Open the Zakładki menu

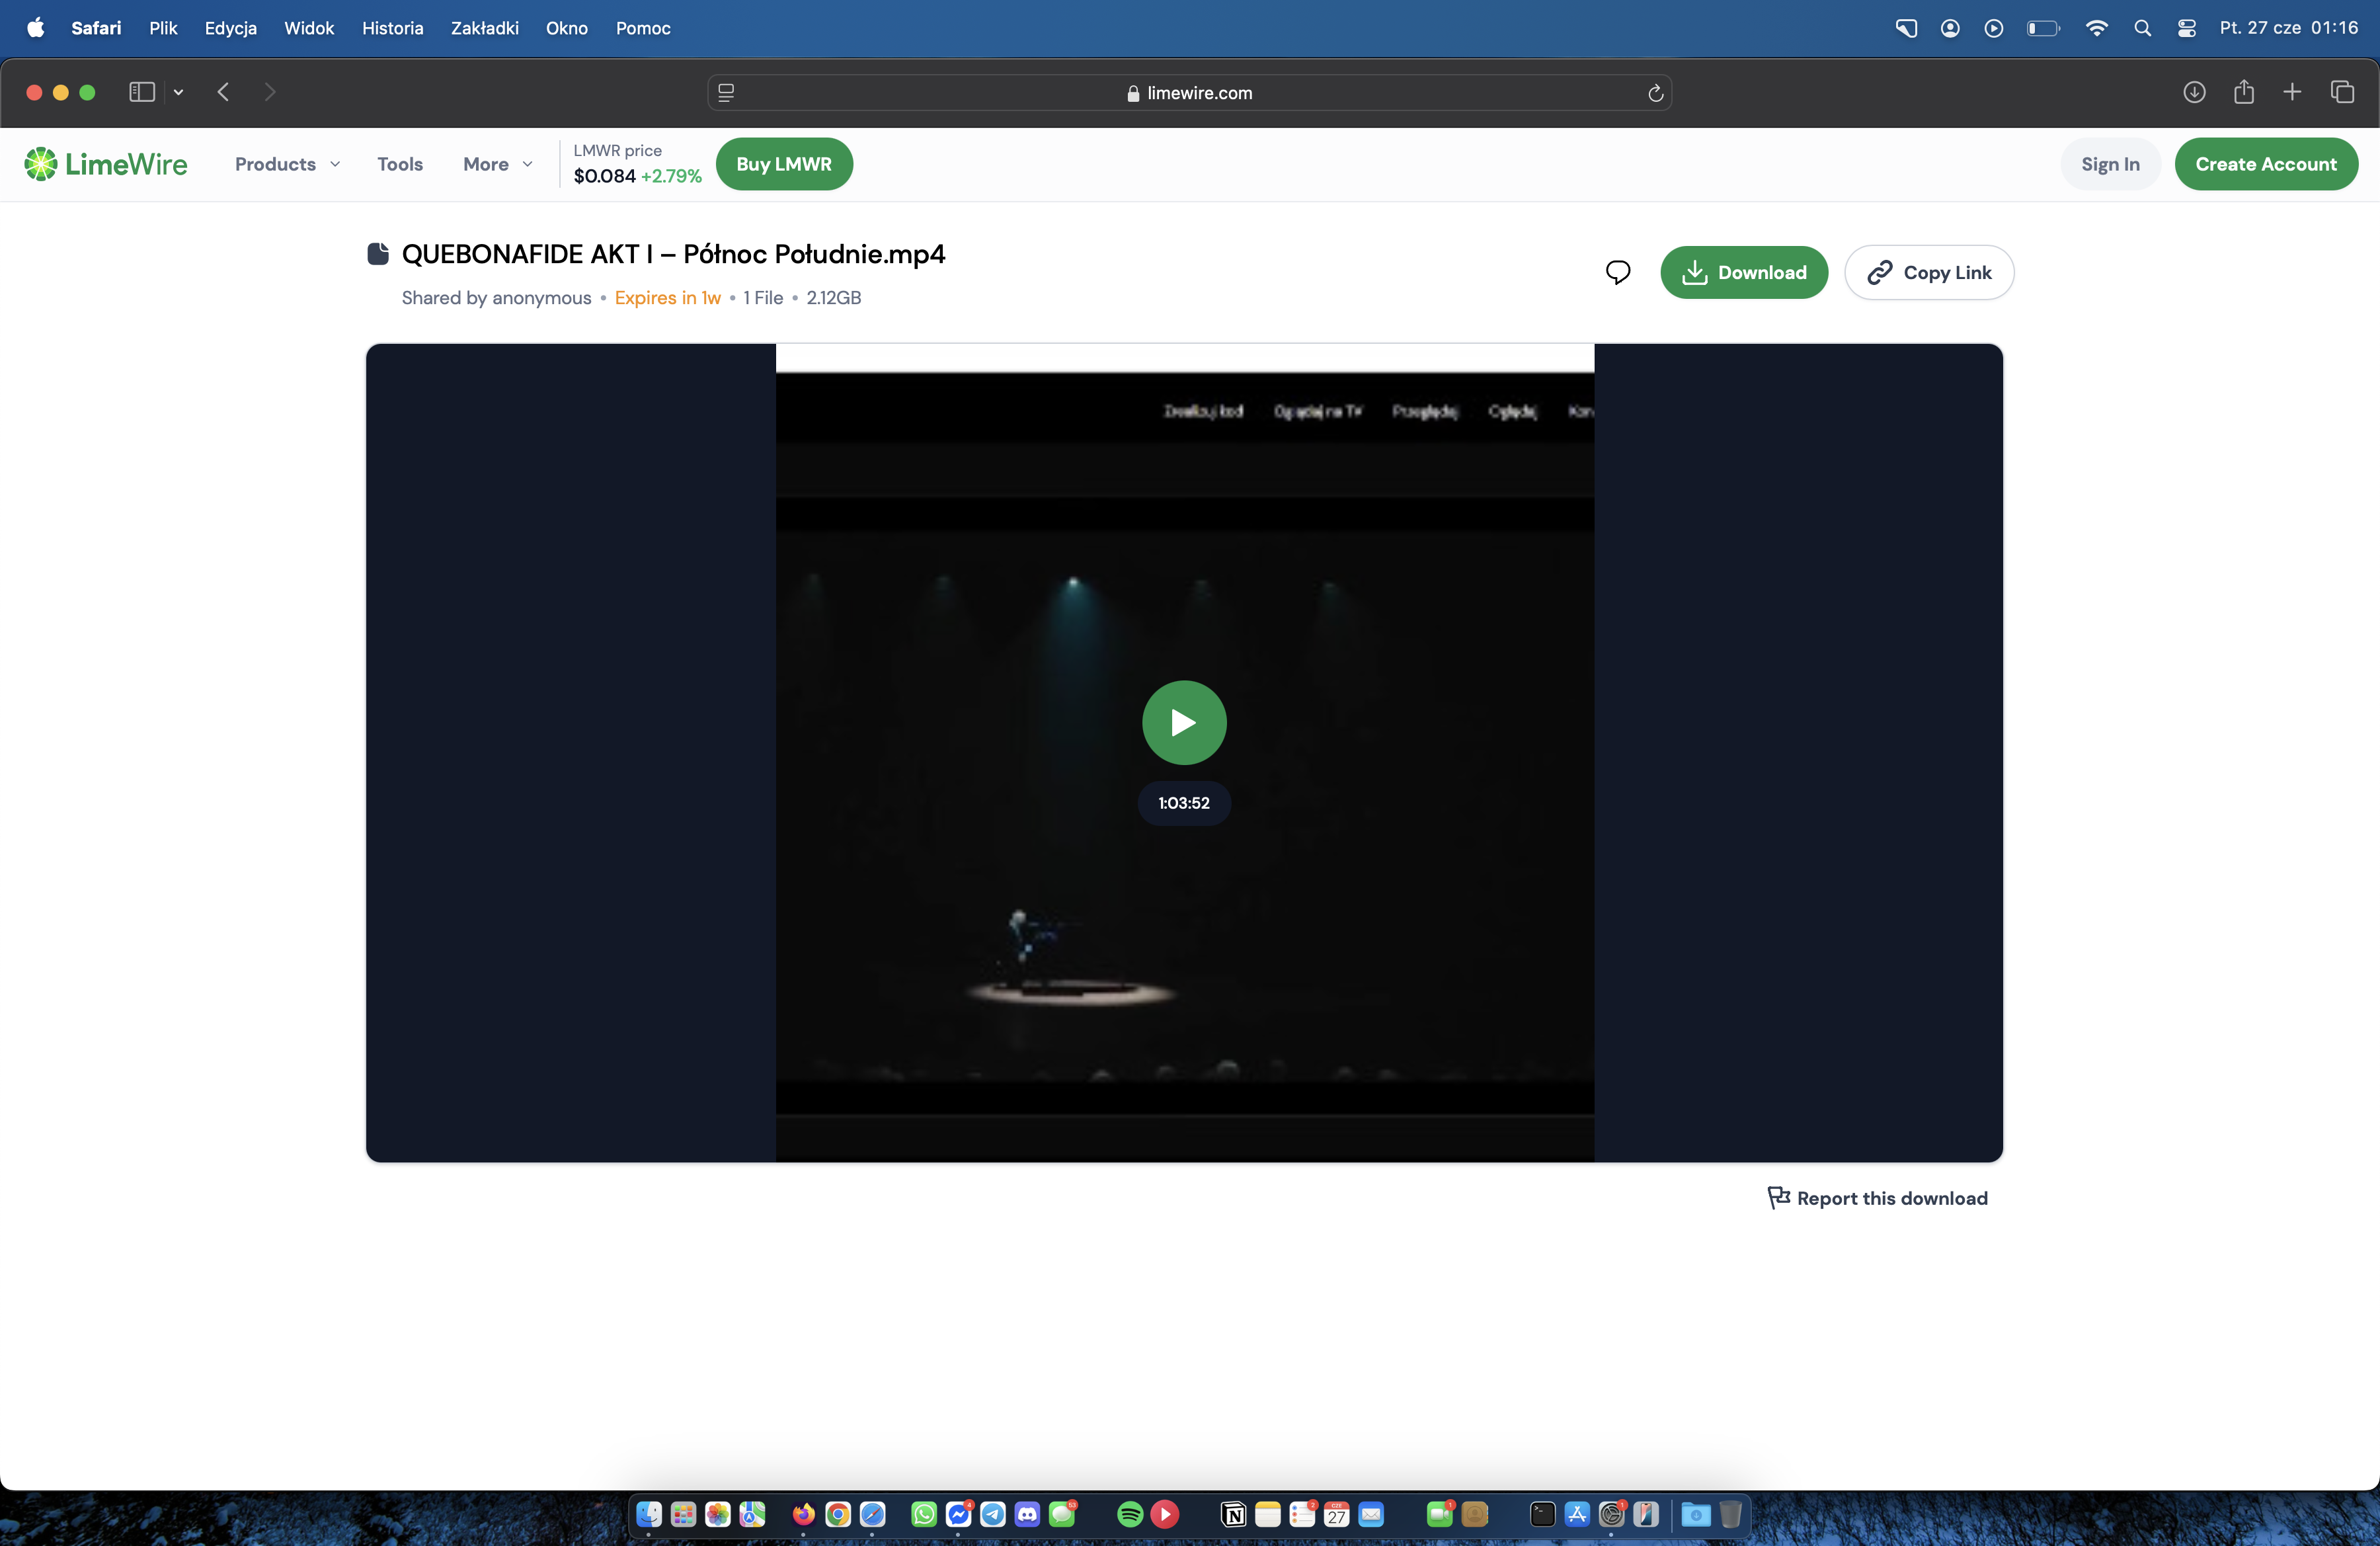[484, 28]
